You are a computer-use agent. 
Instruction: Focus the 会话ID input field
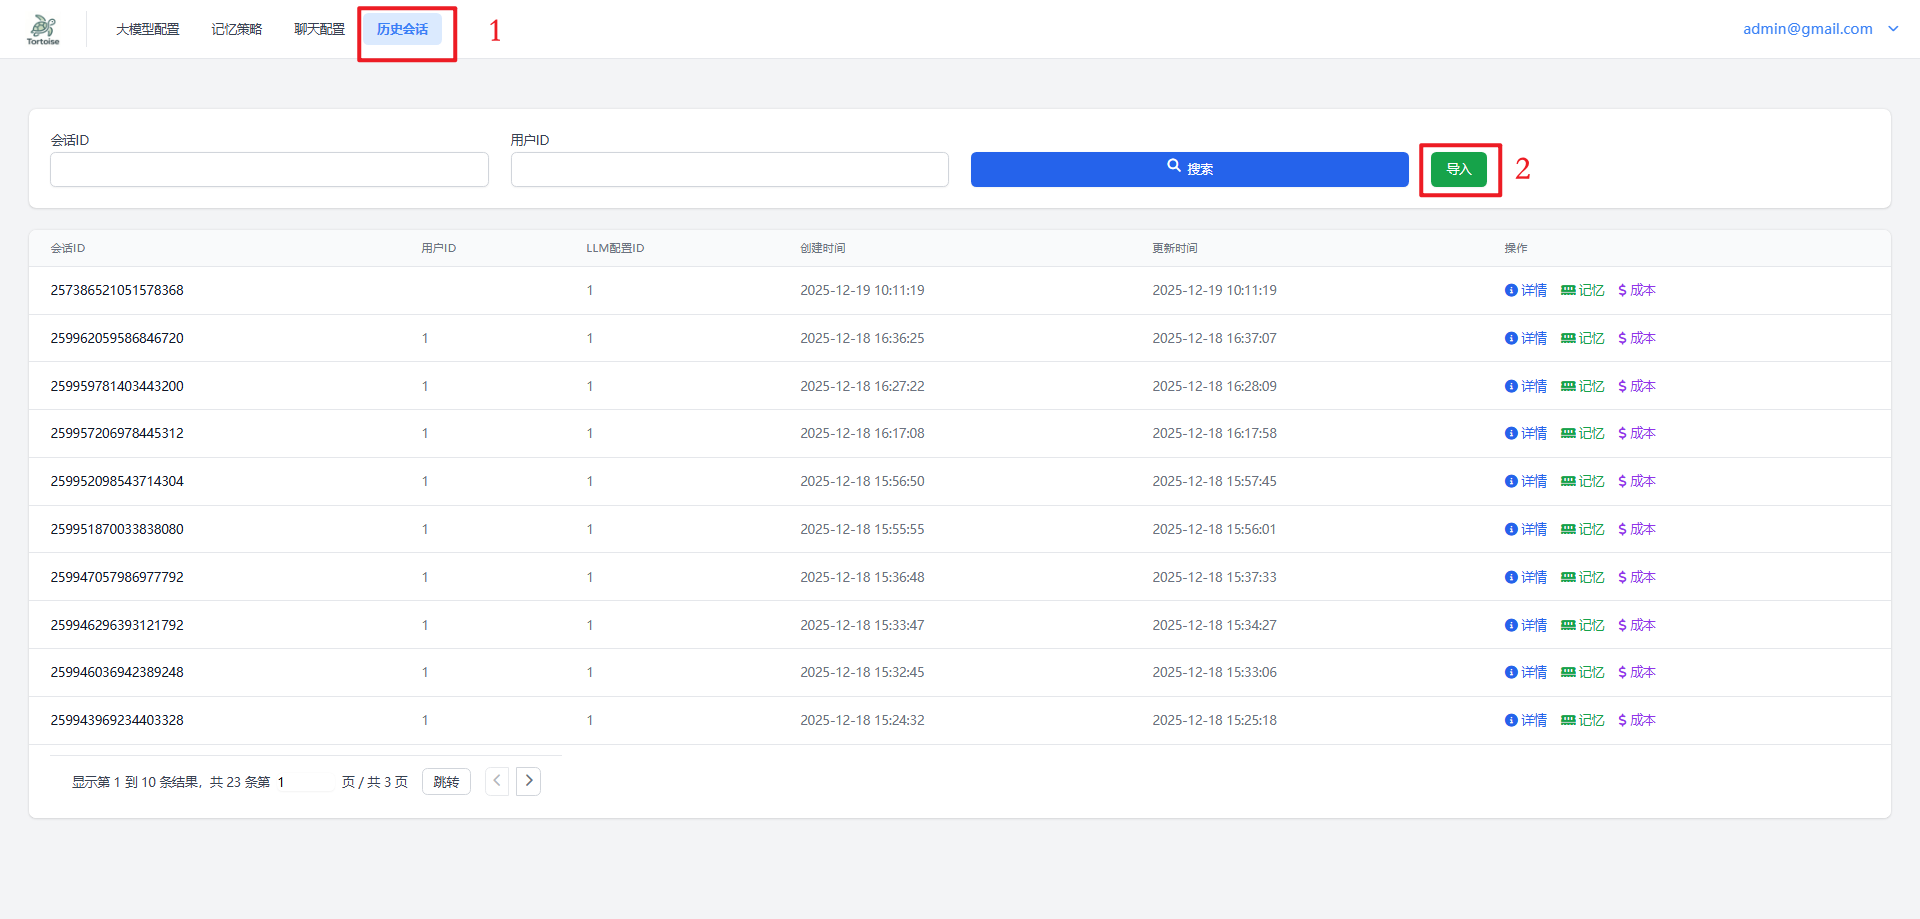pyautogui.click(x=269, y=169)
